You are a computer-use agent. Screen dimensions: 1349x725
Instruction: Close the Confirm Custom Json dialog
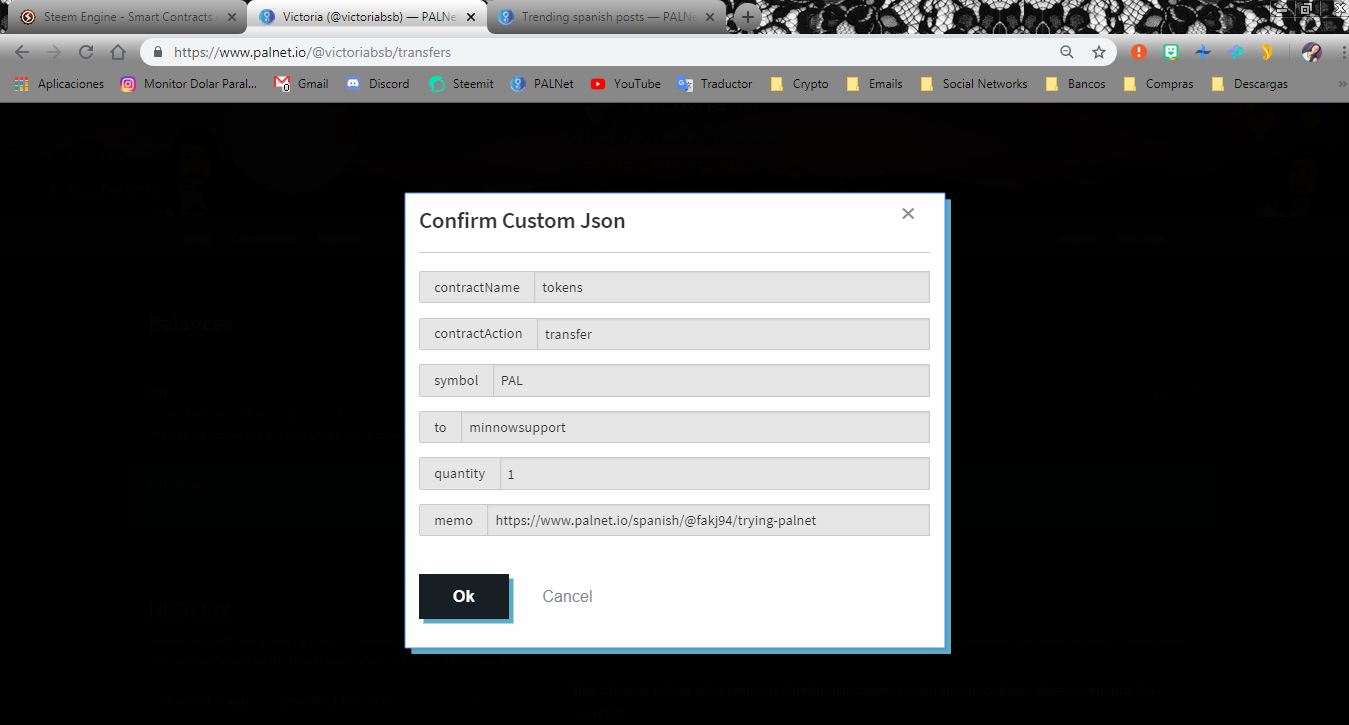tap(908, 213)
